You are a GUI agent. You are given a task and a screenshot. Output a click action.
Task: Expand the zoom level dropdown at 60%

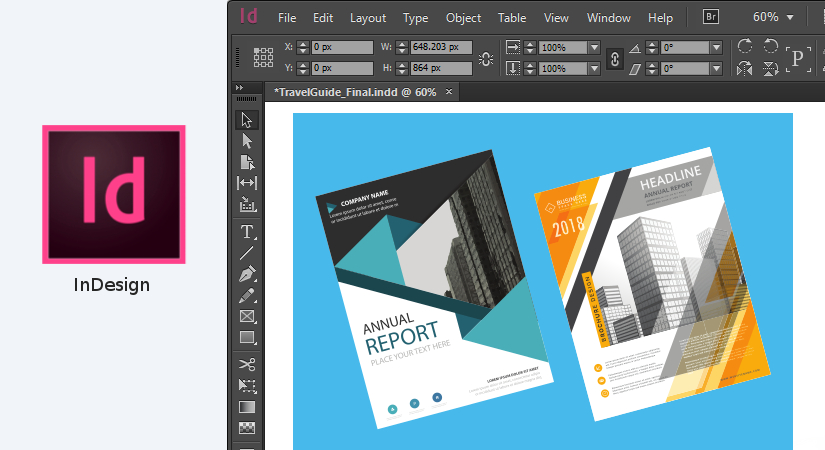pos(790,17)
